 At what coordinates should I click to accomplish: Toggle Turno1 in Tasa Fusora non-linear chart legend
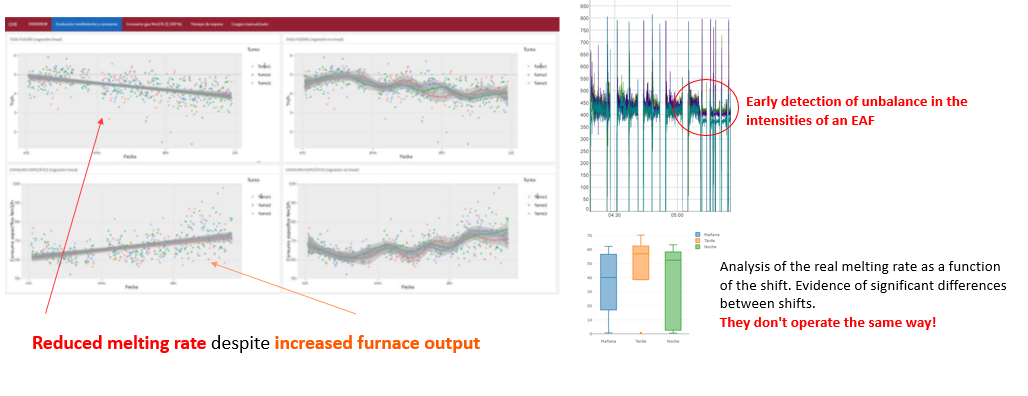(536, 66)
